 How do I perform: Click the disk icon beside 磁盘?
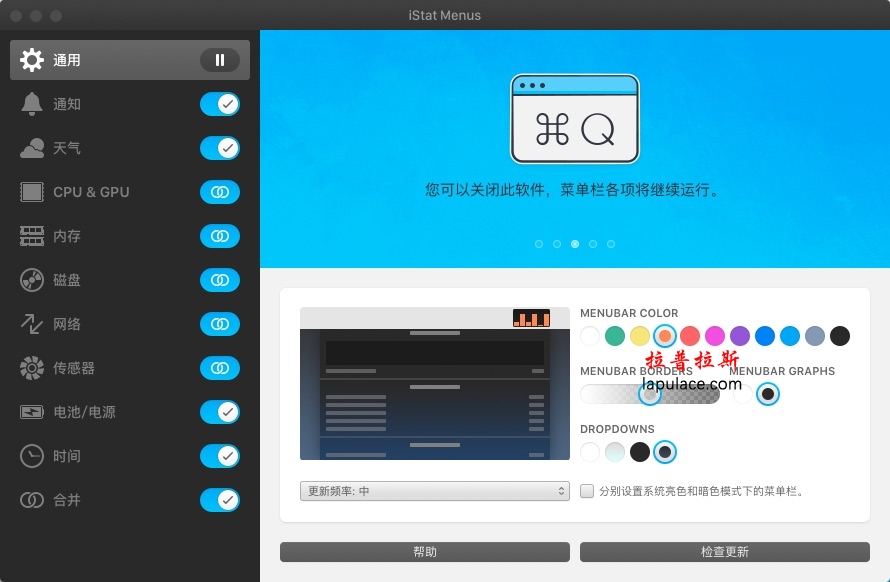[x=32, y=280]
